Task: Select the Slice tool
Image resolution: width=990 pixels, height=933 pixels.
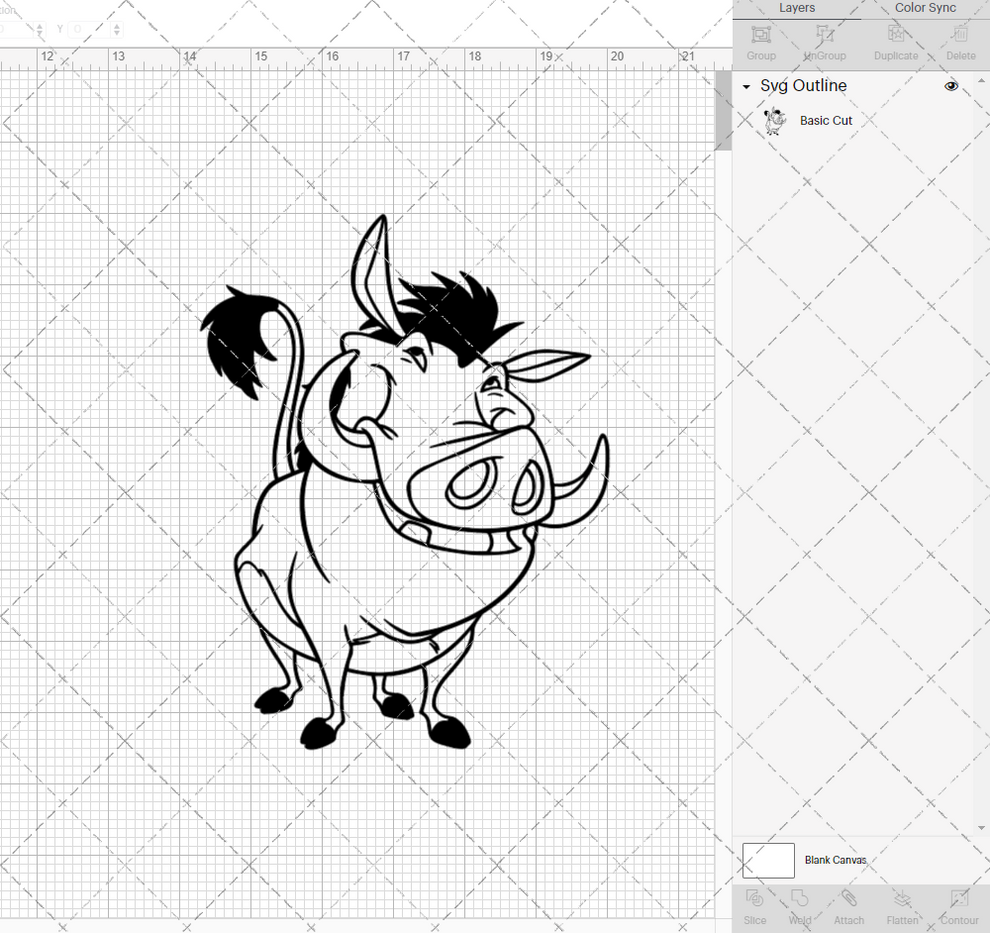Action: click(754, 905)
